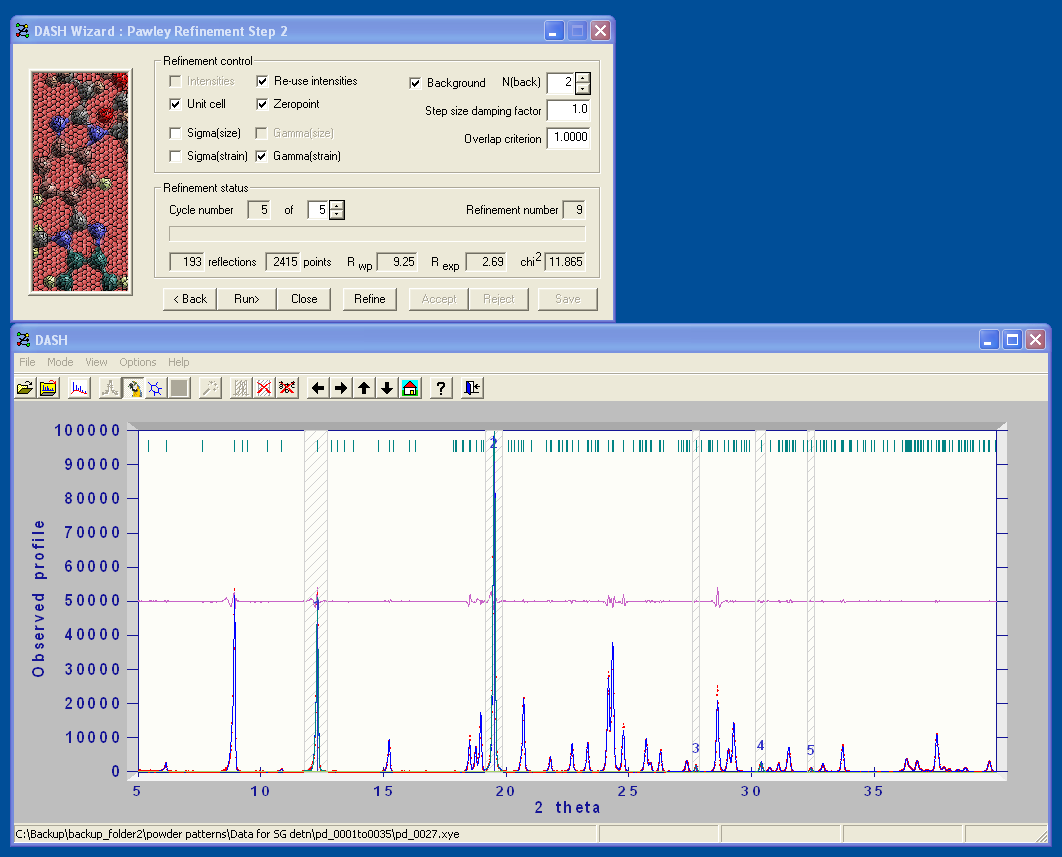The image size is (1062, 857).
Task: Click the R wp value 9.25
Action: point(398,262)
